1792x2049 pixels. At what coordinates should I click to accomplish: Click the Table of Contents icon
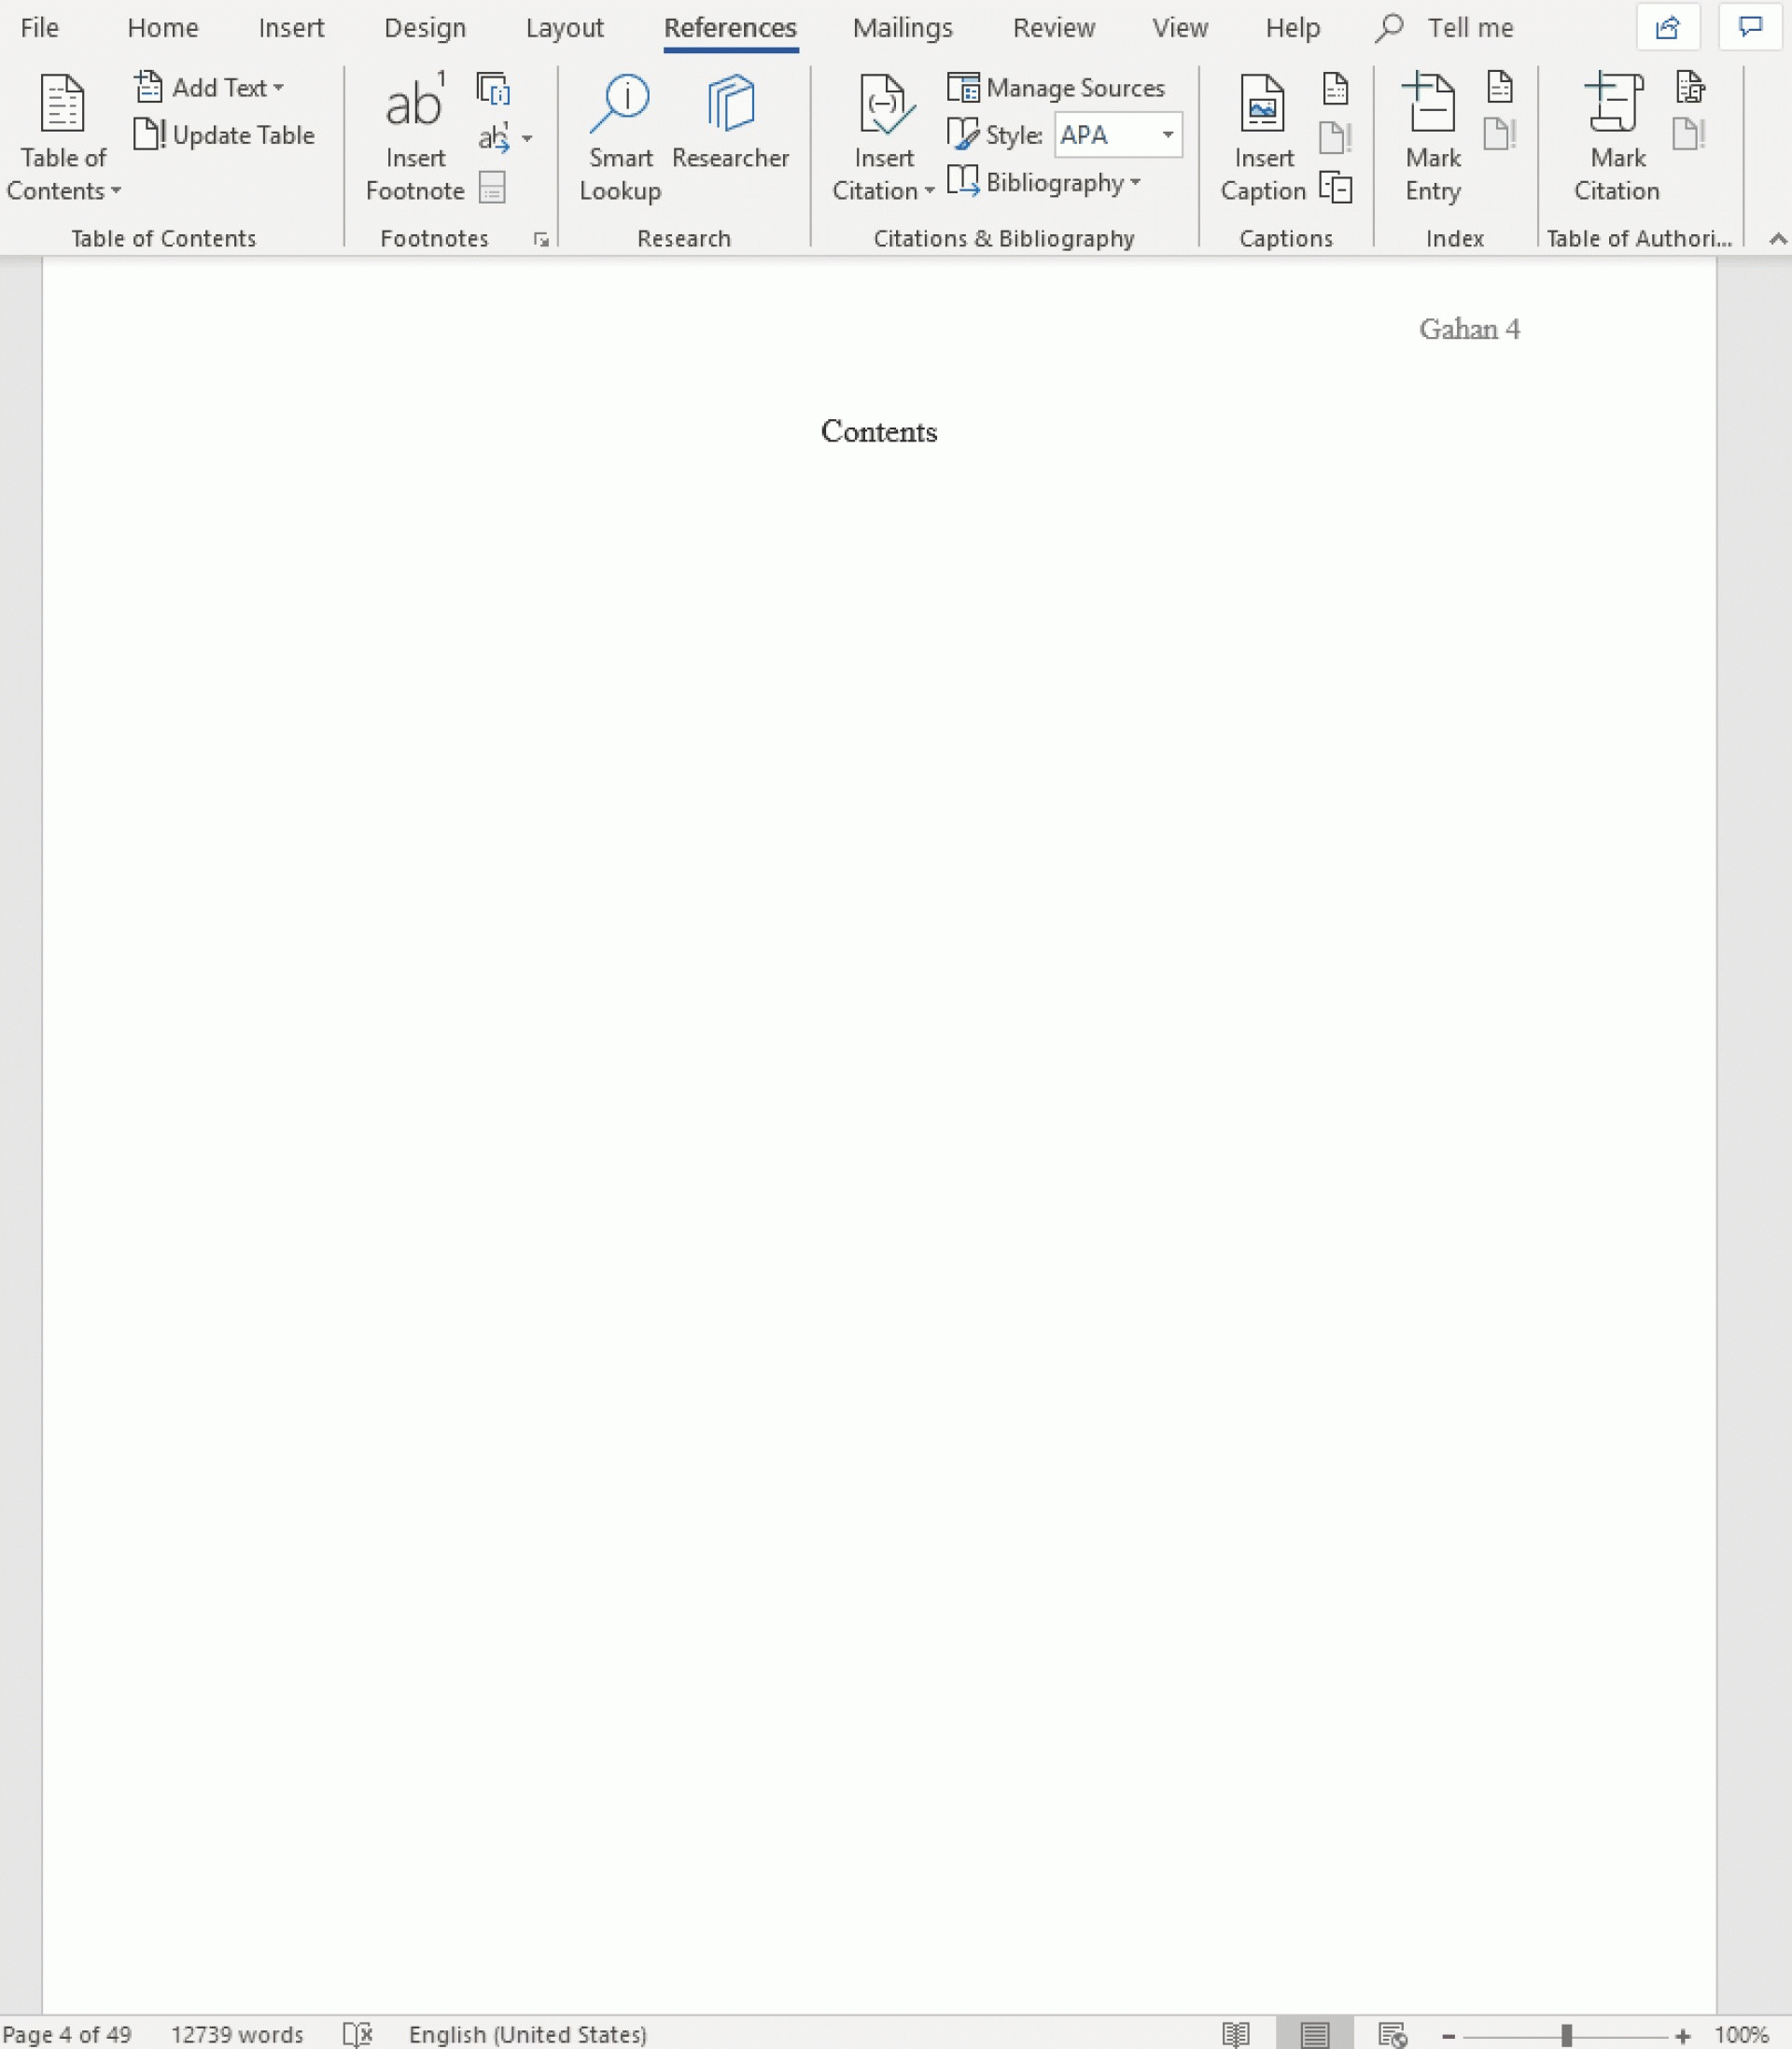tap(64, 131)
